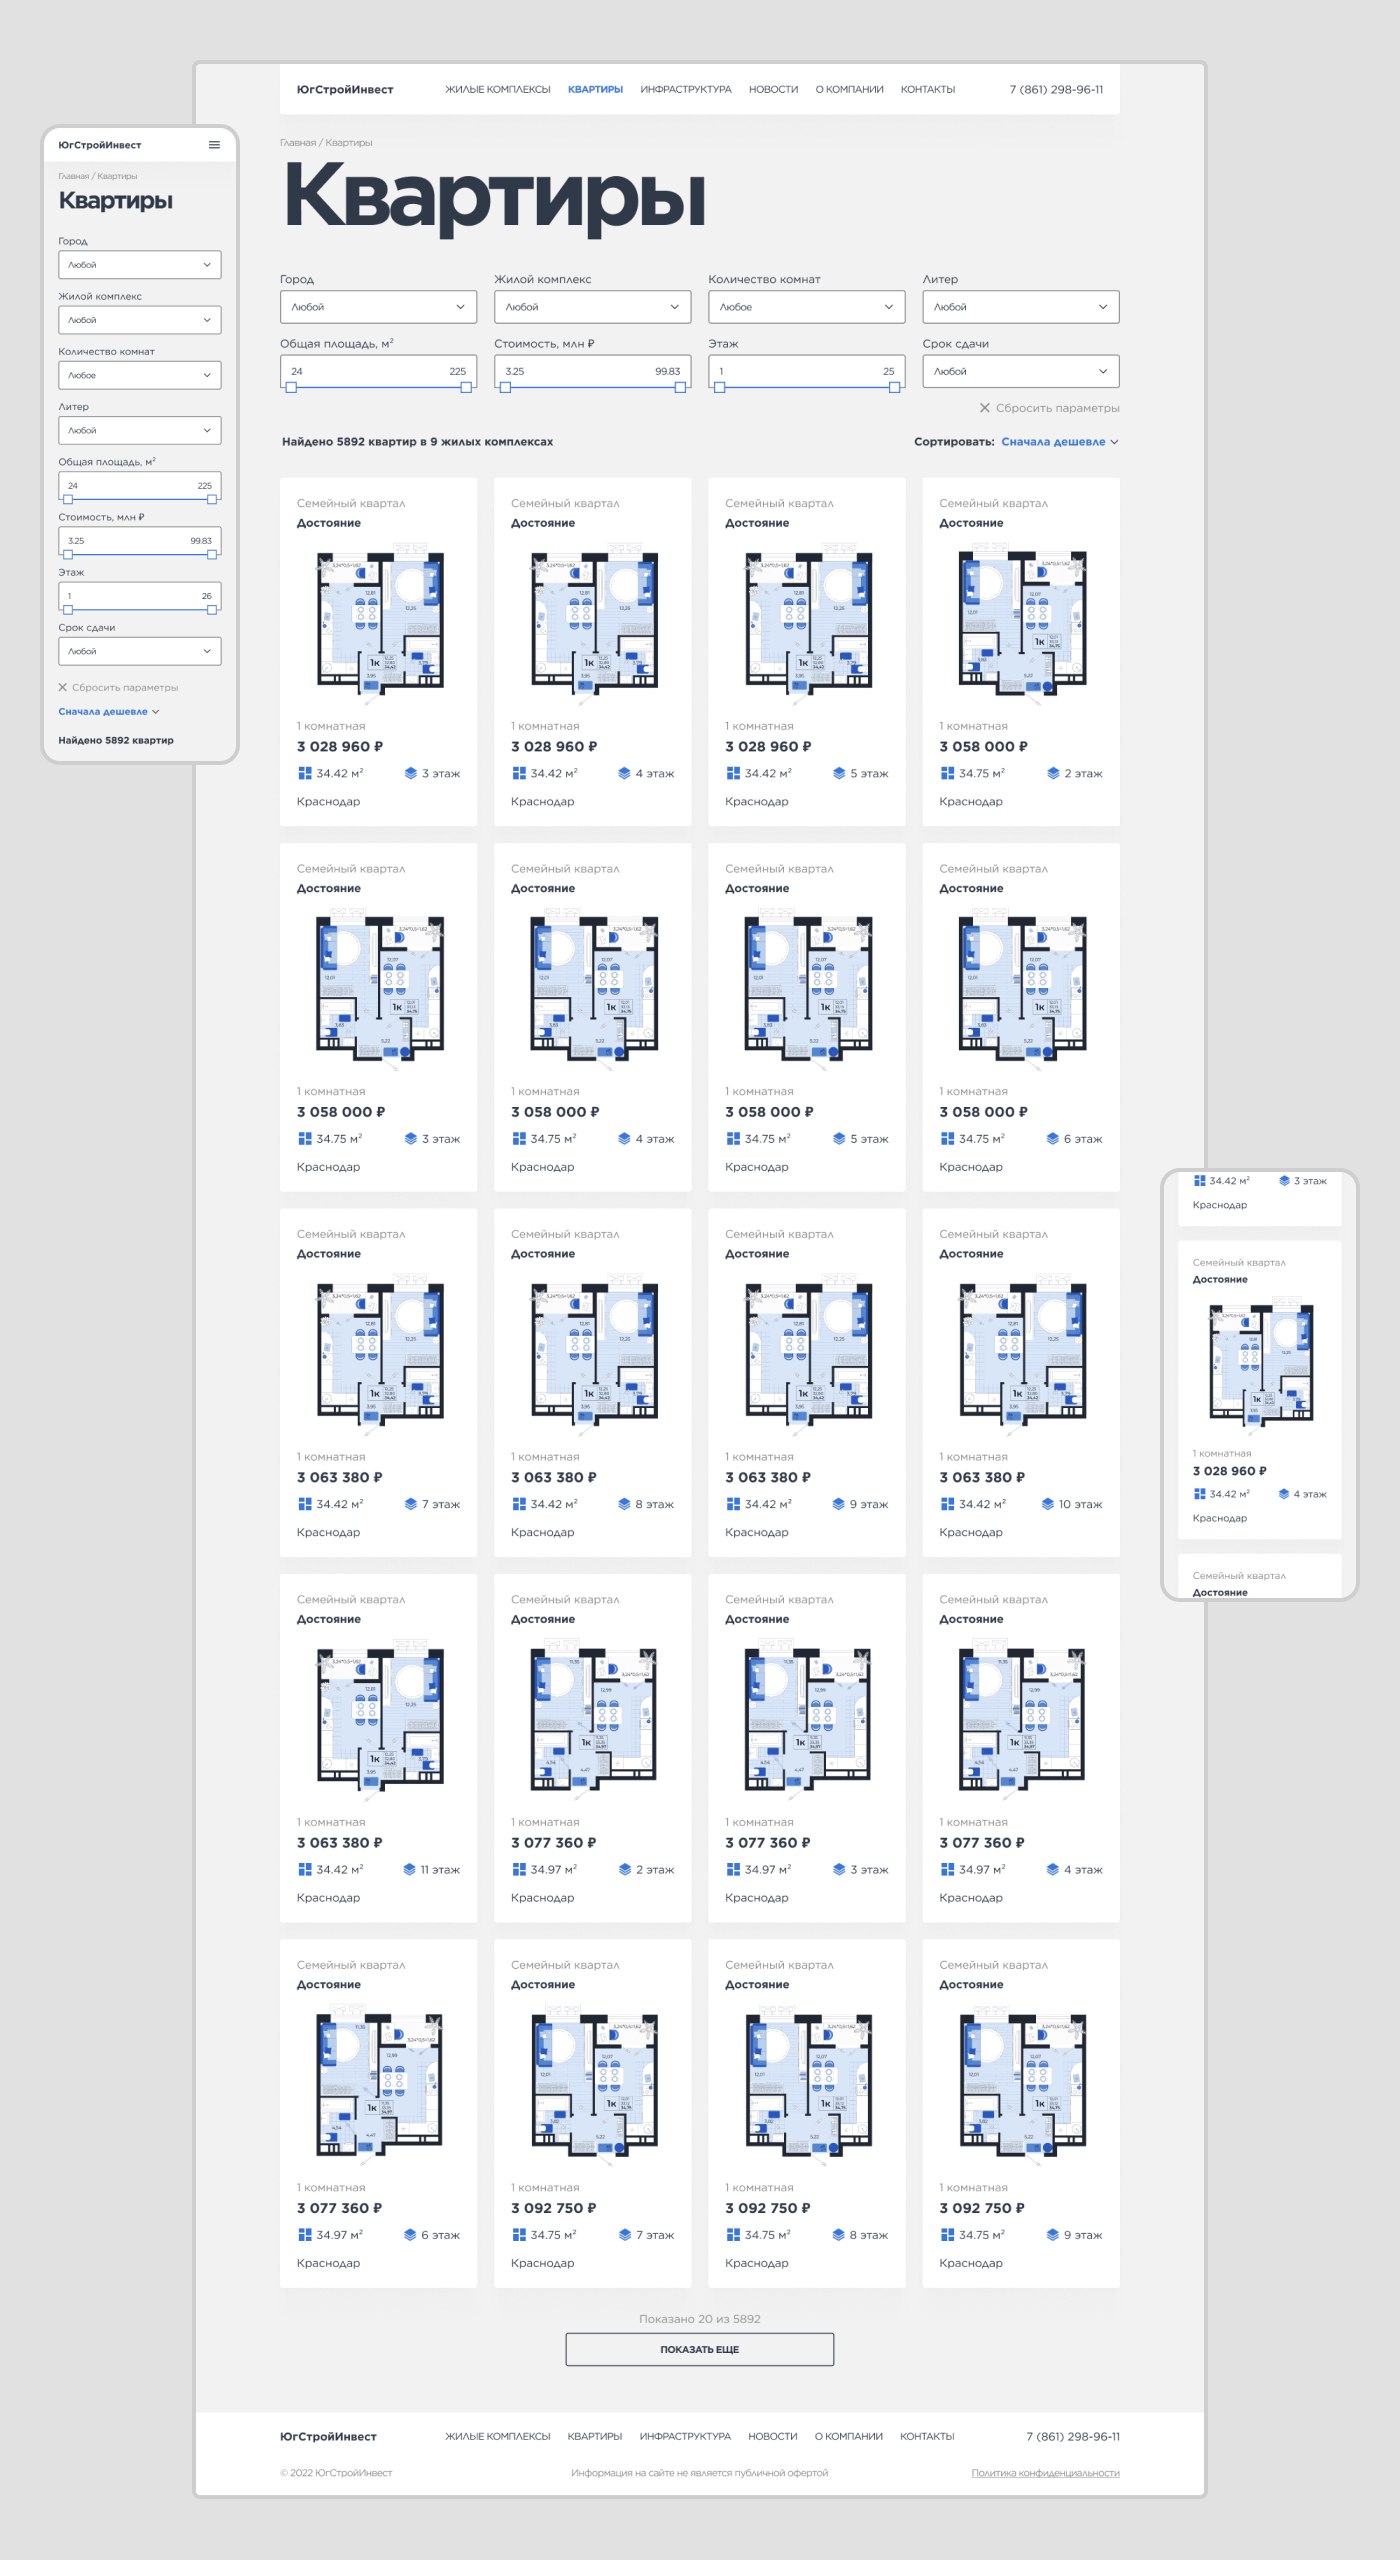Open the Город dropdown in the mobile panel
The height and width of the screenshot is (2560, 1400).
[139, 265]
